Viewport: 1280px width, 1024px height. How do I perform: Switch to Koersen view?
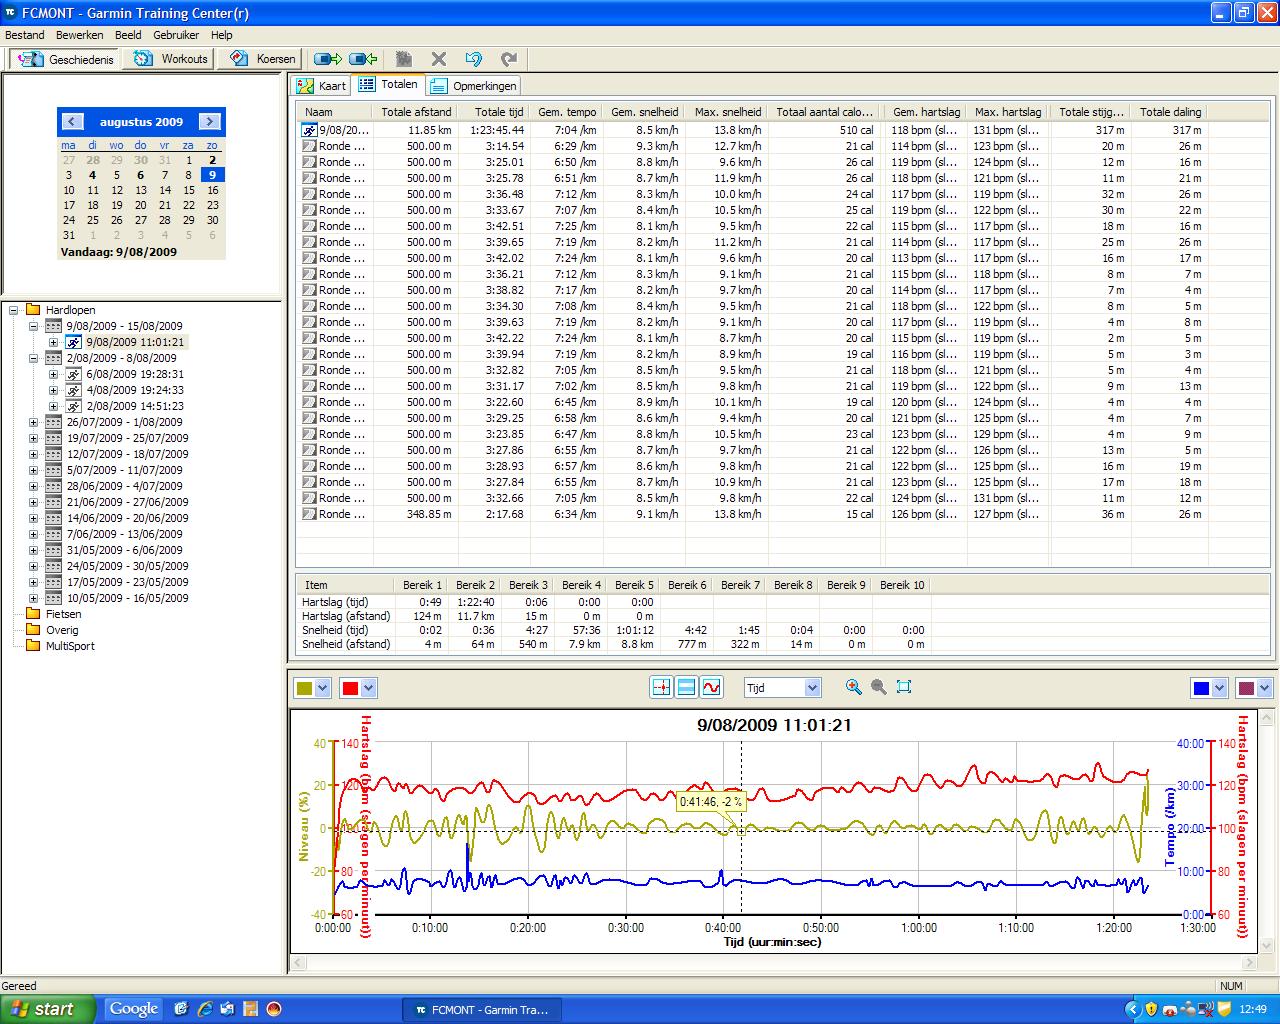click(x=261, y=59)
